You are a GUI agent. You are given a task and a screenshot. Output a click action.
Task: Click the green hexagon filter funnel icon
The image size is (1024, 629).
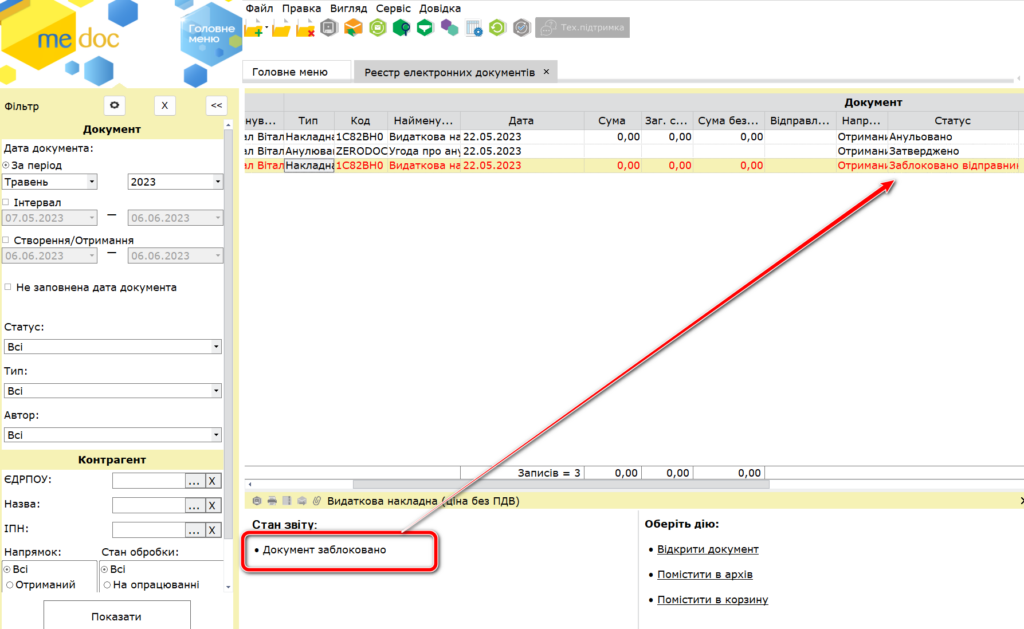pyautogui.click(x=425, y=28)
